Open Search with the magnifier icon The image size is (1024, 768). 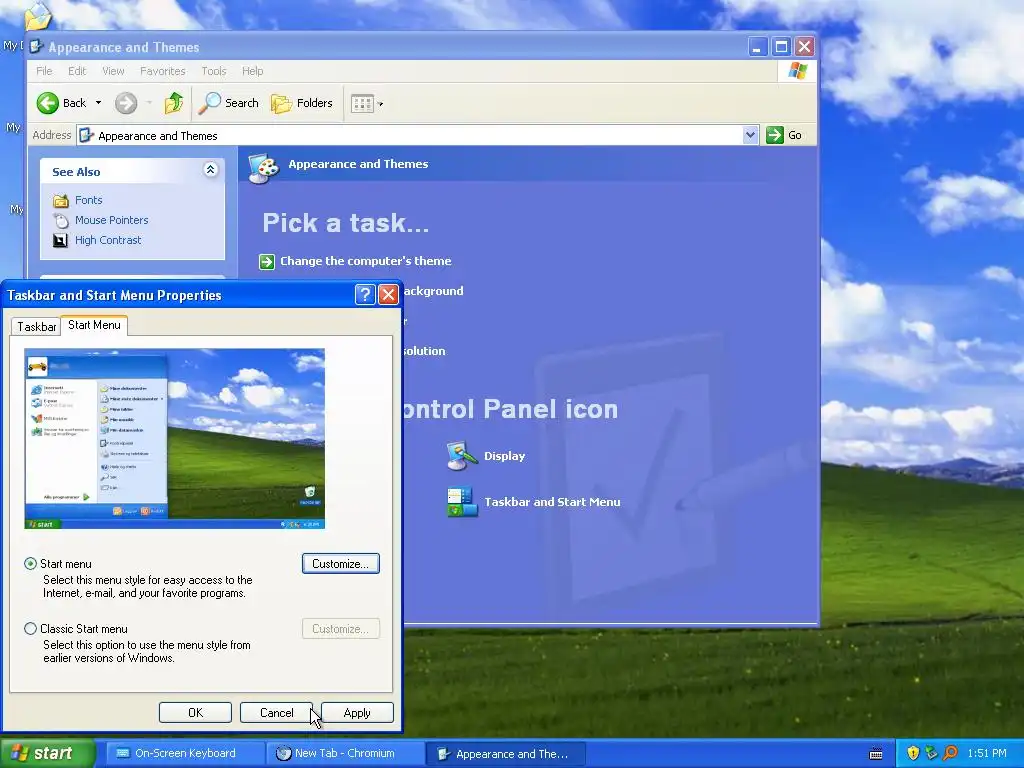[210, 103]
